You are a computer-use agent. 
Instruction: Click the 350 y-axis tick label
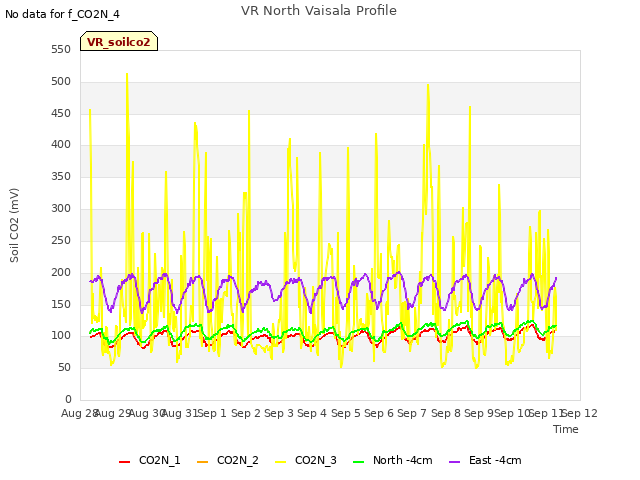click(x=61, y=176)
